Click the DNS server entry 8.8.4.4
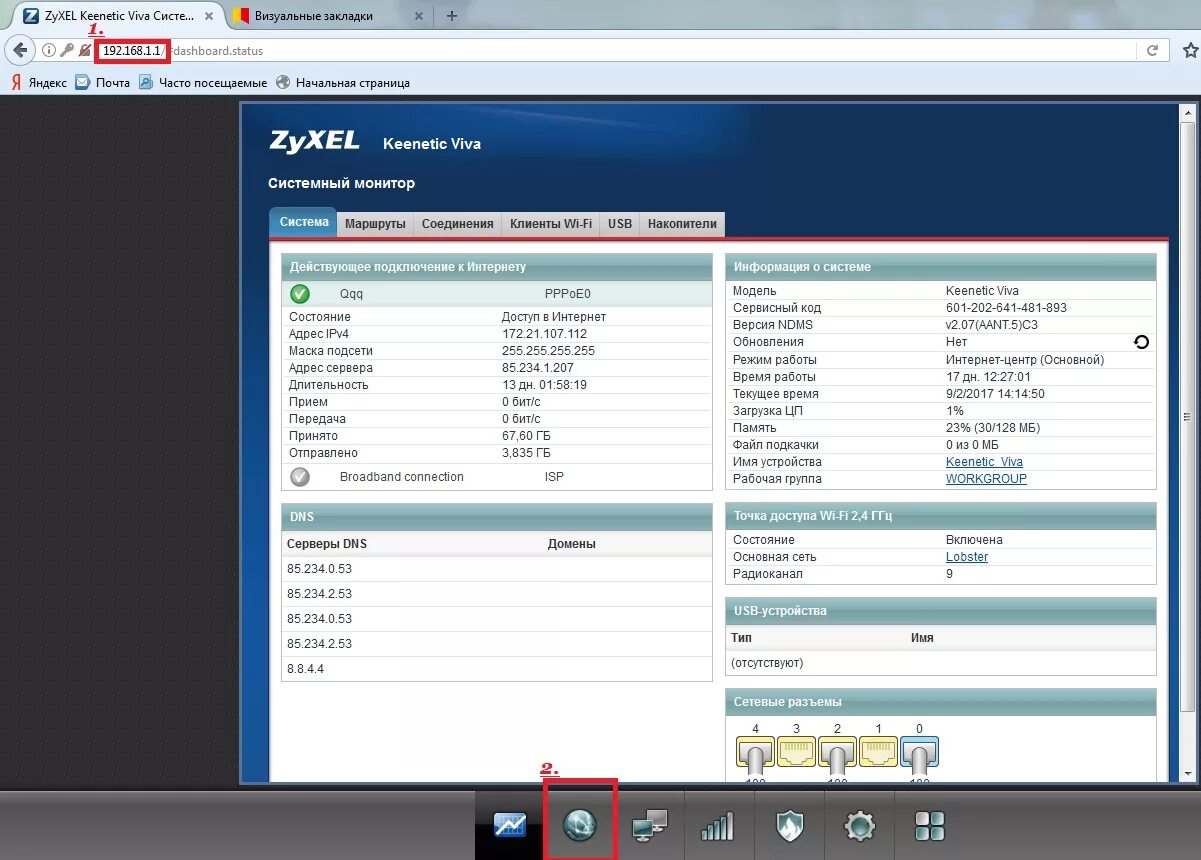 point(305,668)
